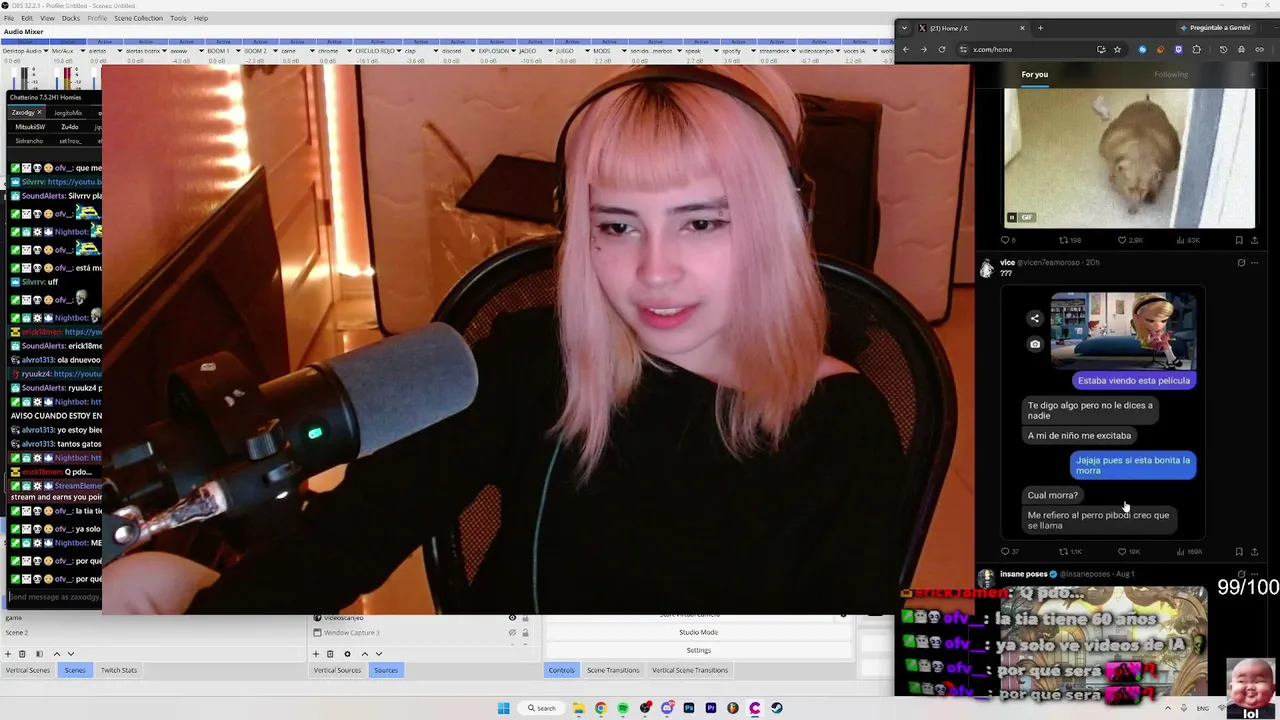Select the Following tab on X
Viewport: 1280px width, 720px height.
[x=1171, y=74]
